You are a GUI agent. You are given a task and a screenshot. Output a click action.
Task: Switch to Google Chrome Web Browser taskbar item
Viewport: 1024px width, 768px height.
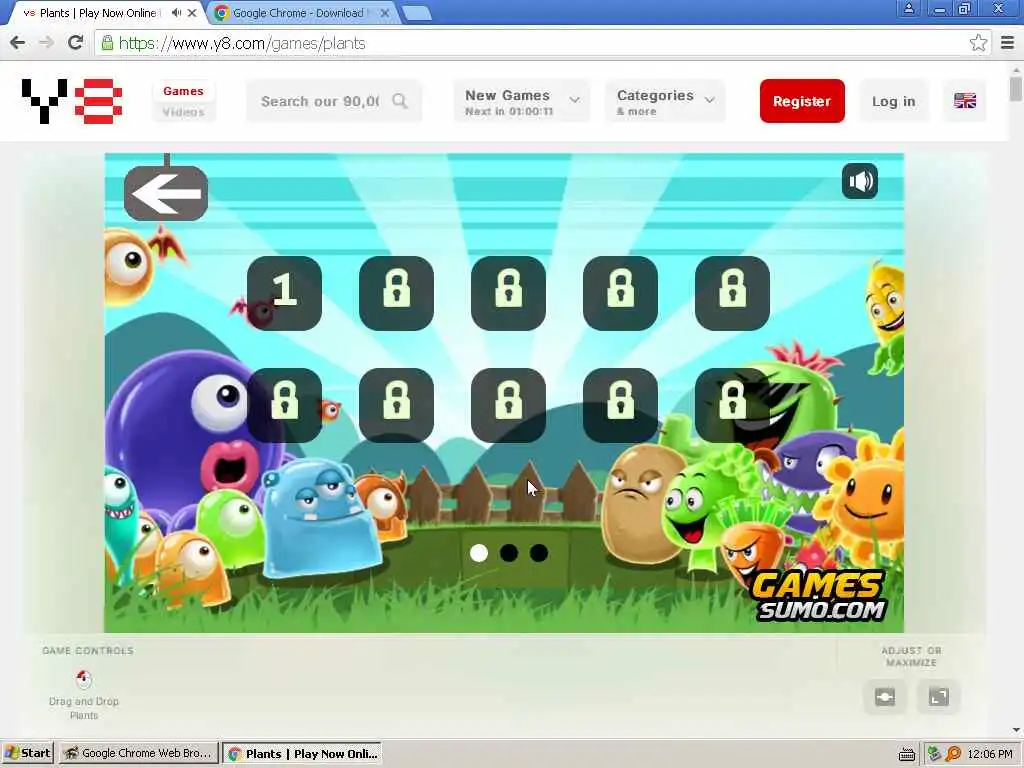[x=138, y=753]
